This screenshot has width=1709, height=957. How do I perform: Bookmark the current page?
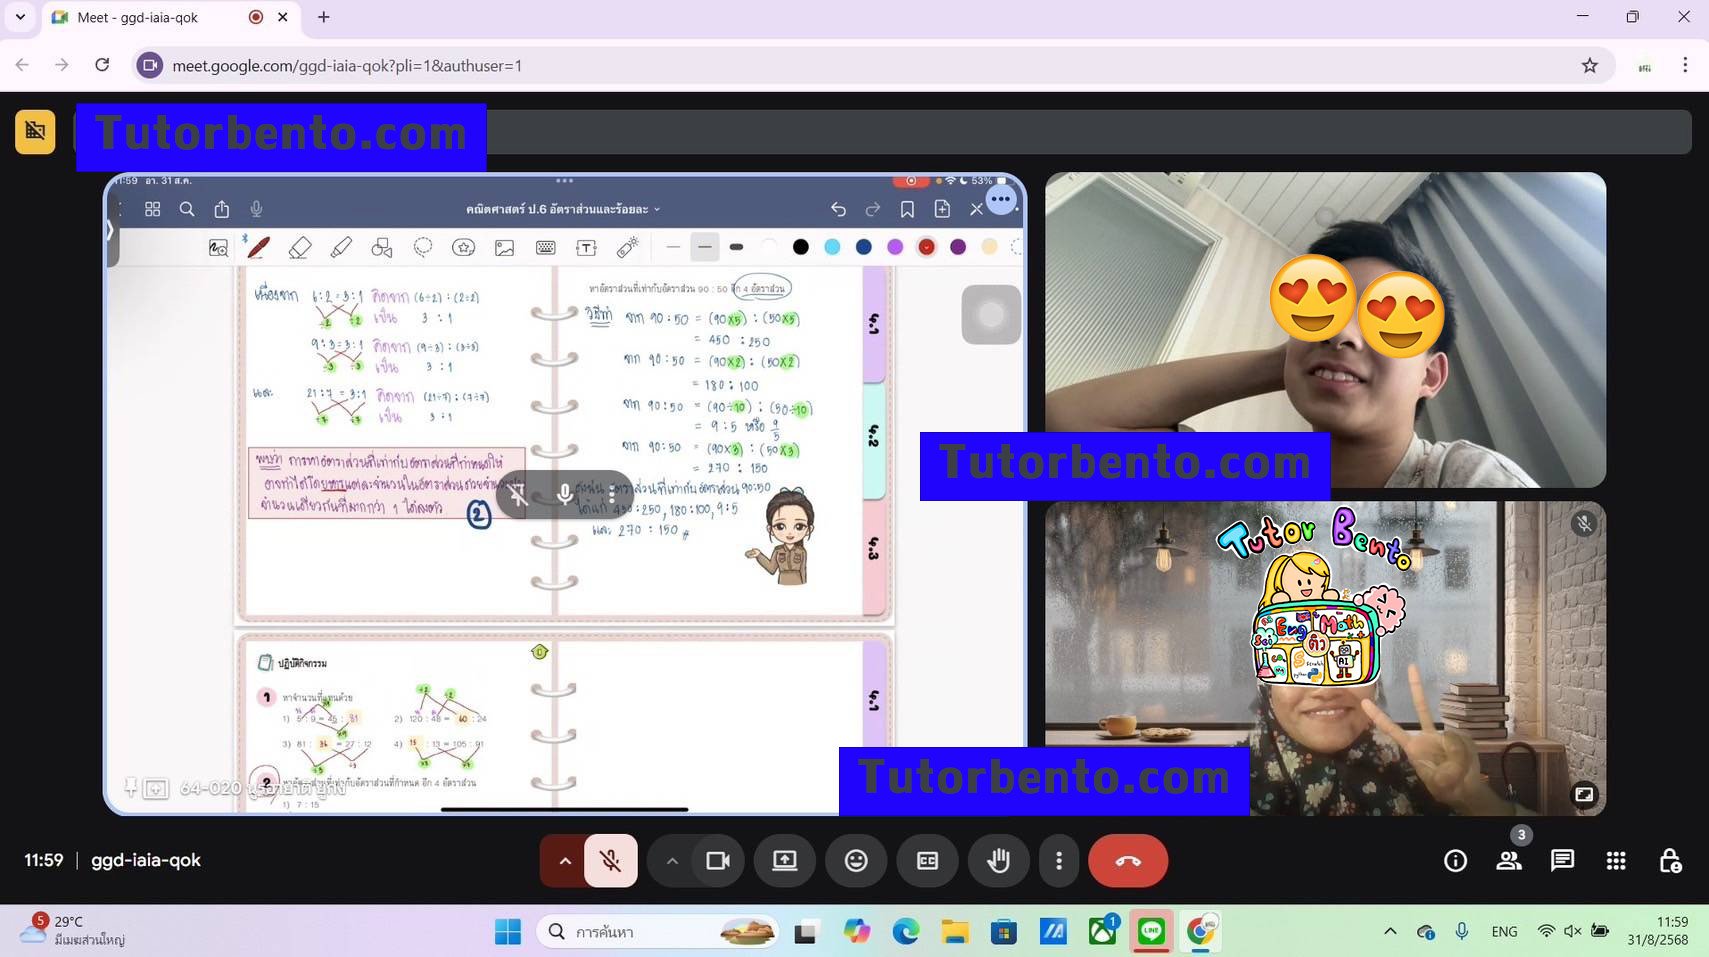click(x=907, y=209)
